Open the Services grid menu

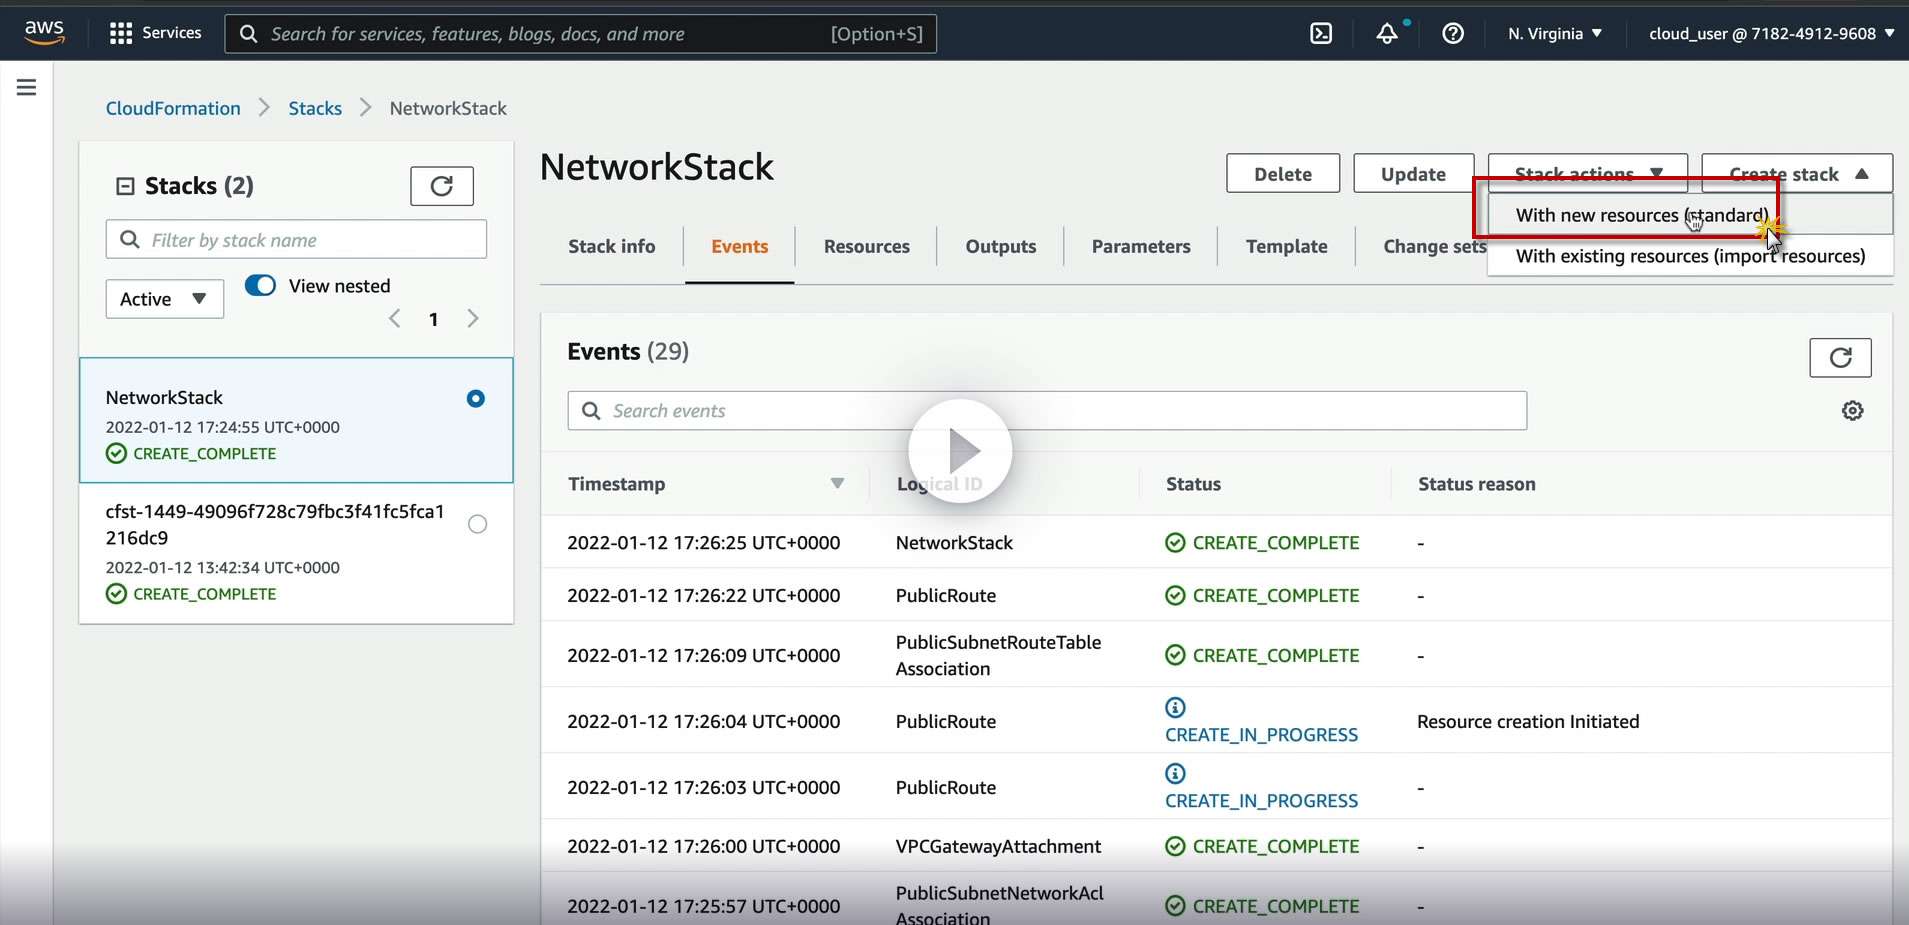point(121,34)
